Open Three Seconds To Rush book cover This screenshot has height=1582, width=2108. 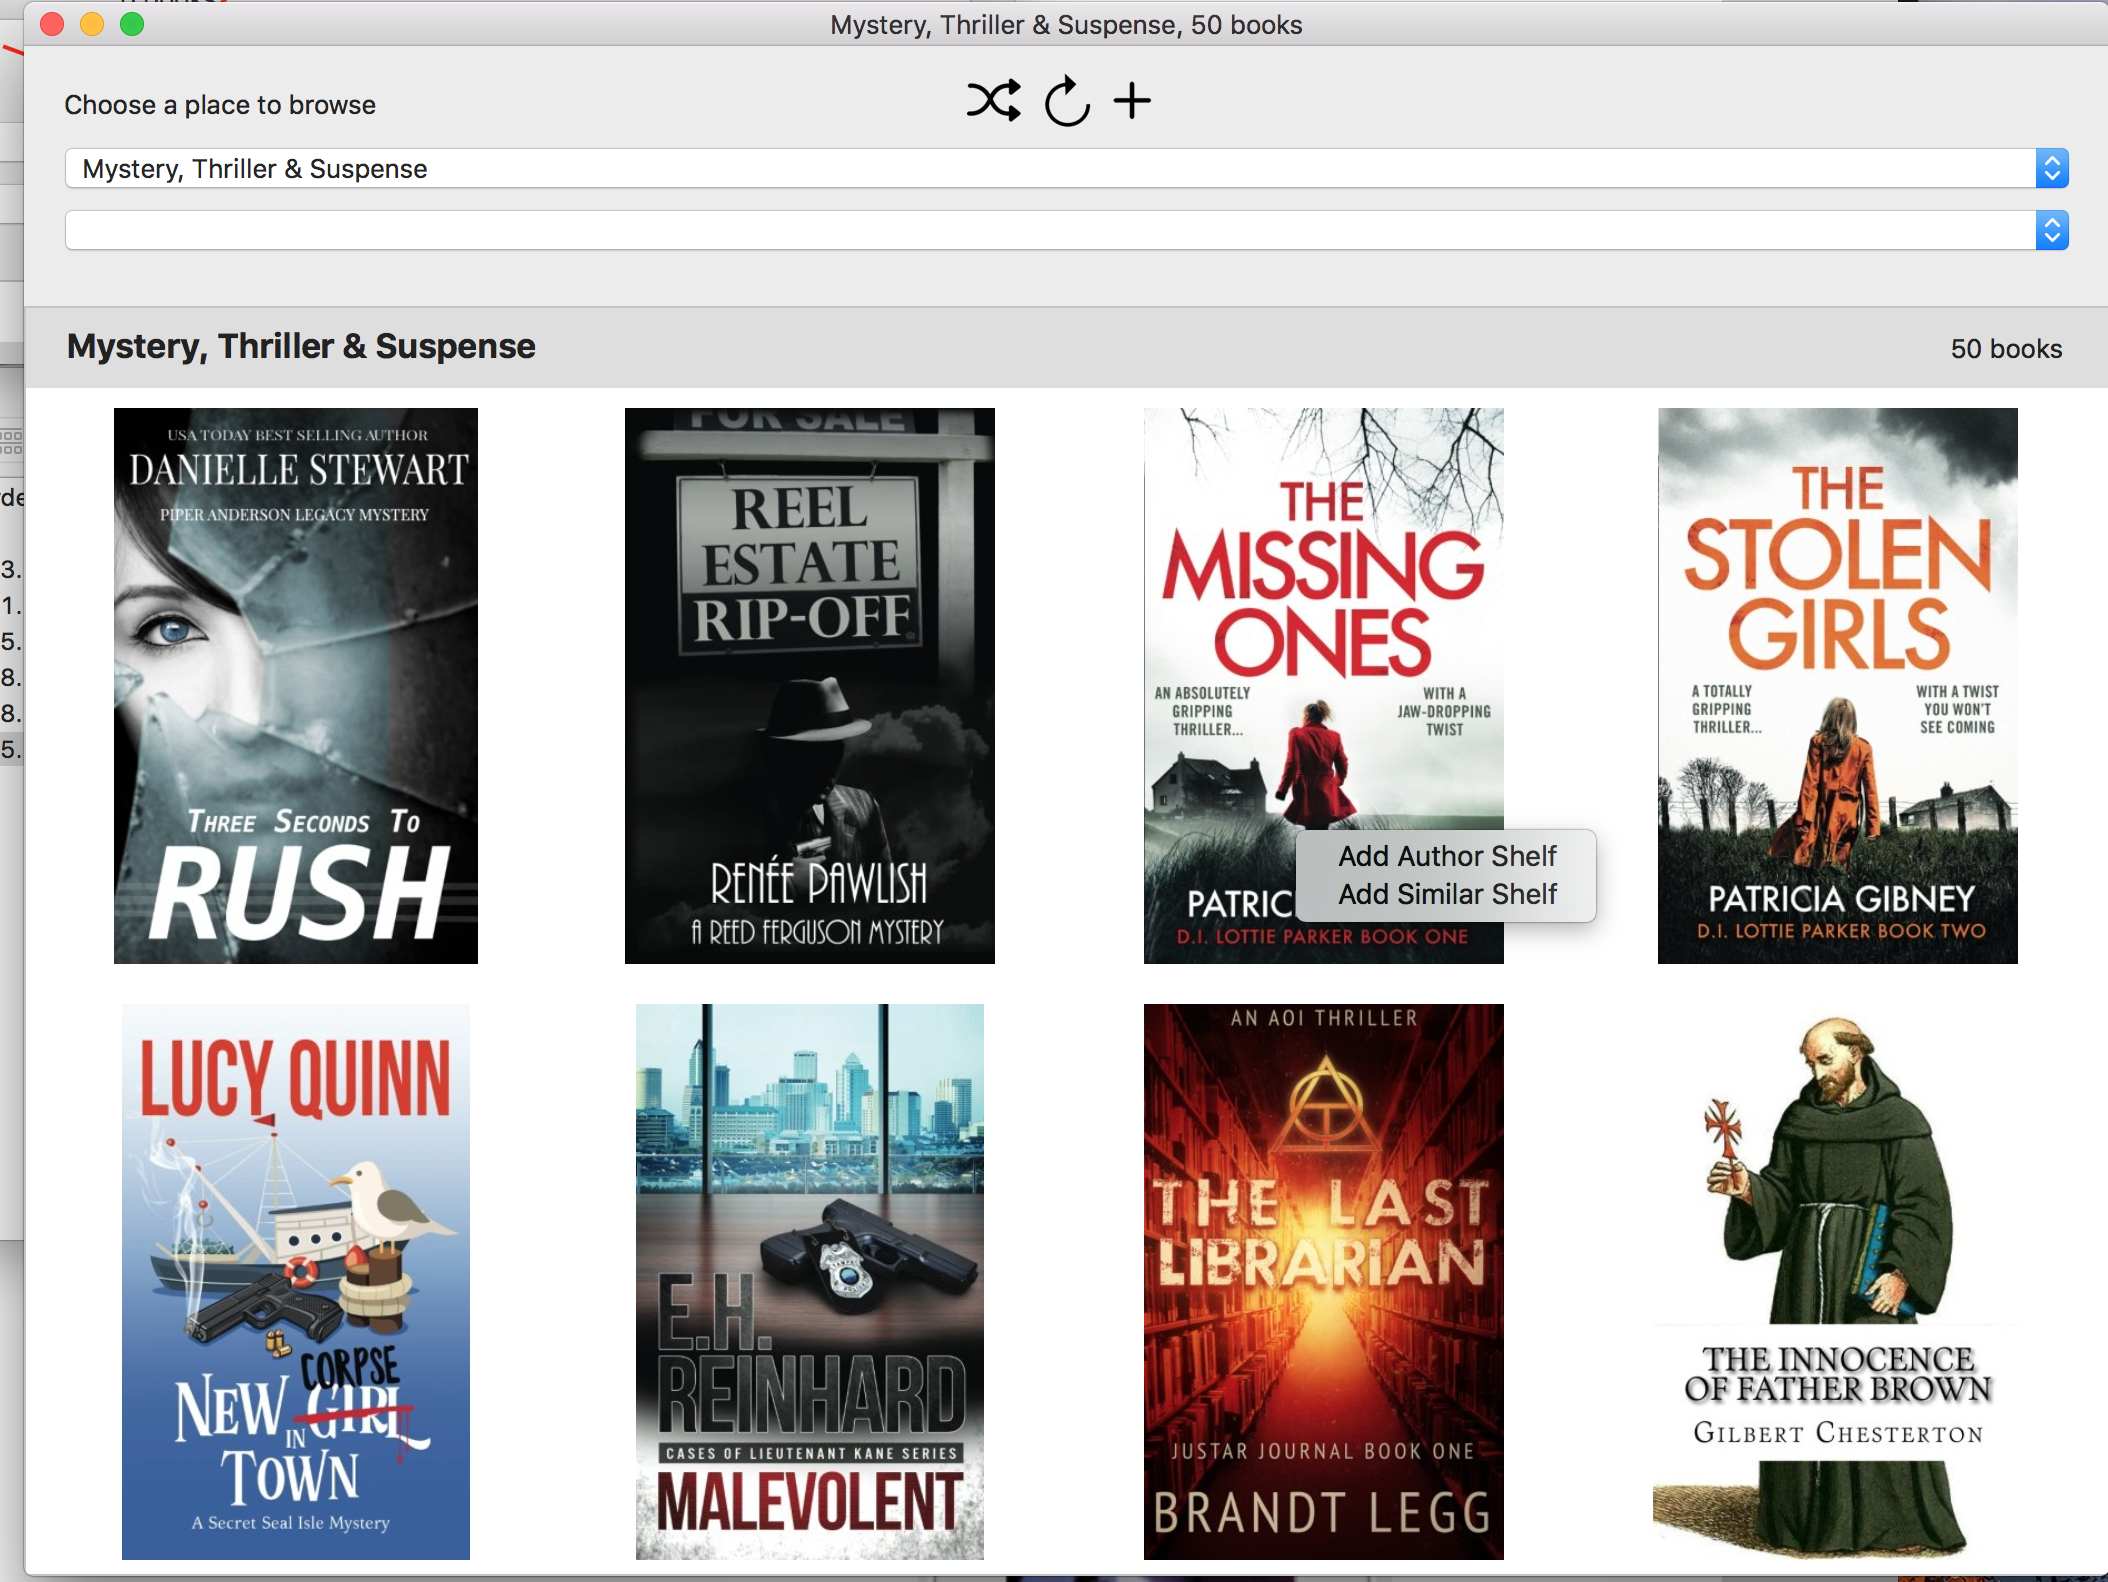point(296,686)
